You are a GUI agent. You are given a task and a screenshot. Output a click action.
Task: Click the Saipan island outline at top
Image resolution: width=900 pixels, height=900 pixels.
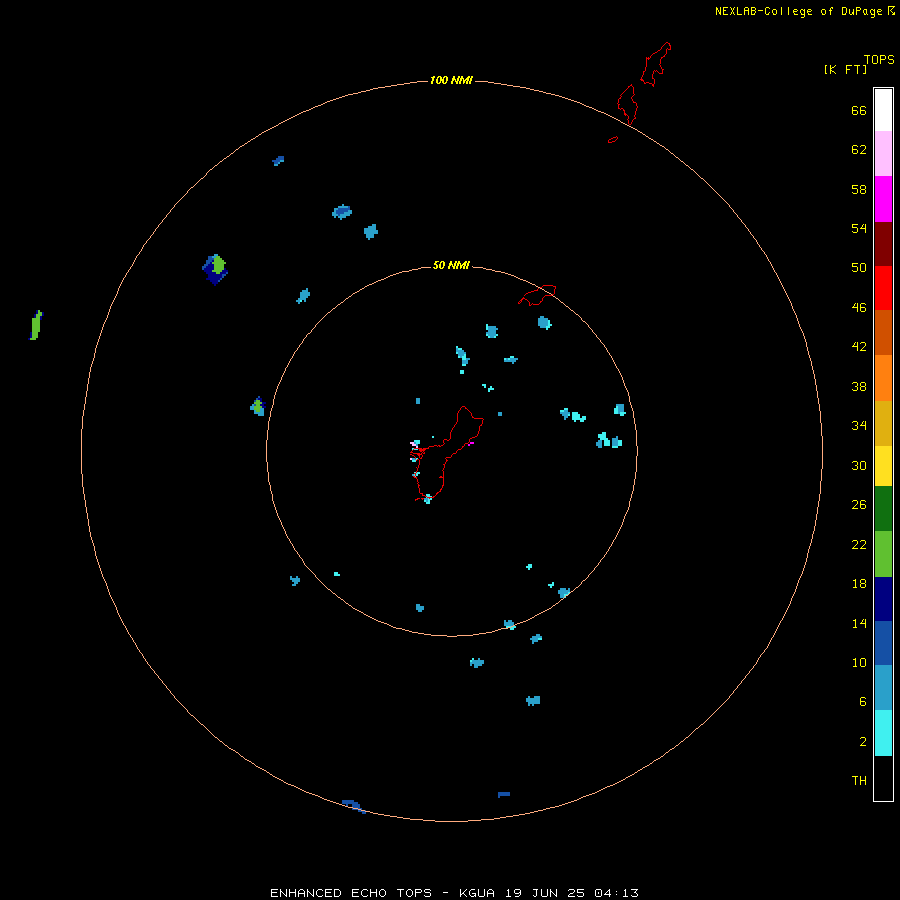click(655, 64)
